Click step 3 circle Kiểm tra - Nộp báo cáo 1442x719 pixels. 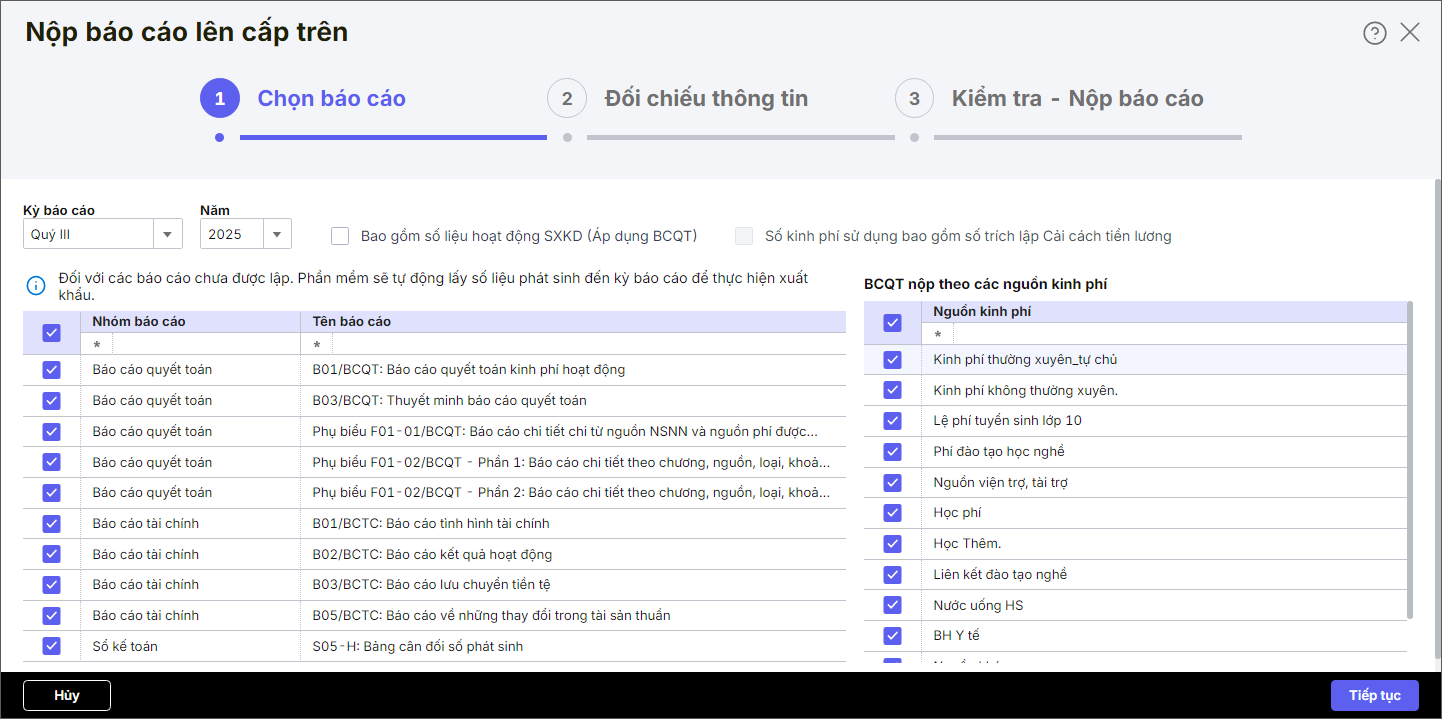914,98
